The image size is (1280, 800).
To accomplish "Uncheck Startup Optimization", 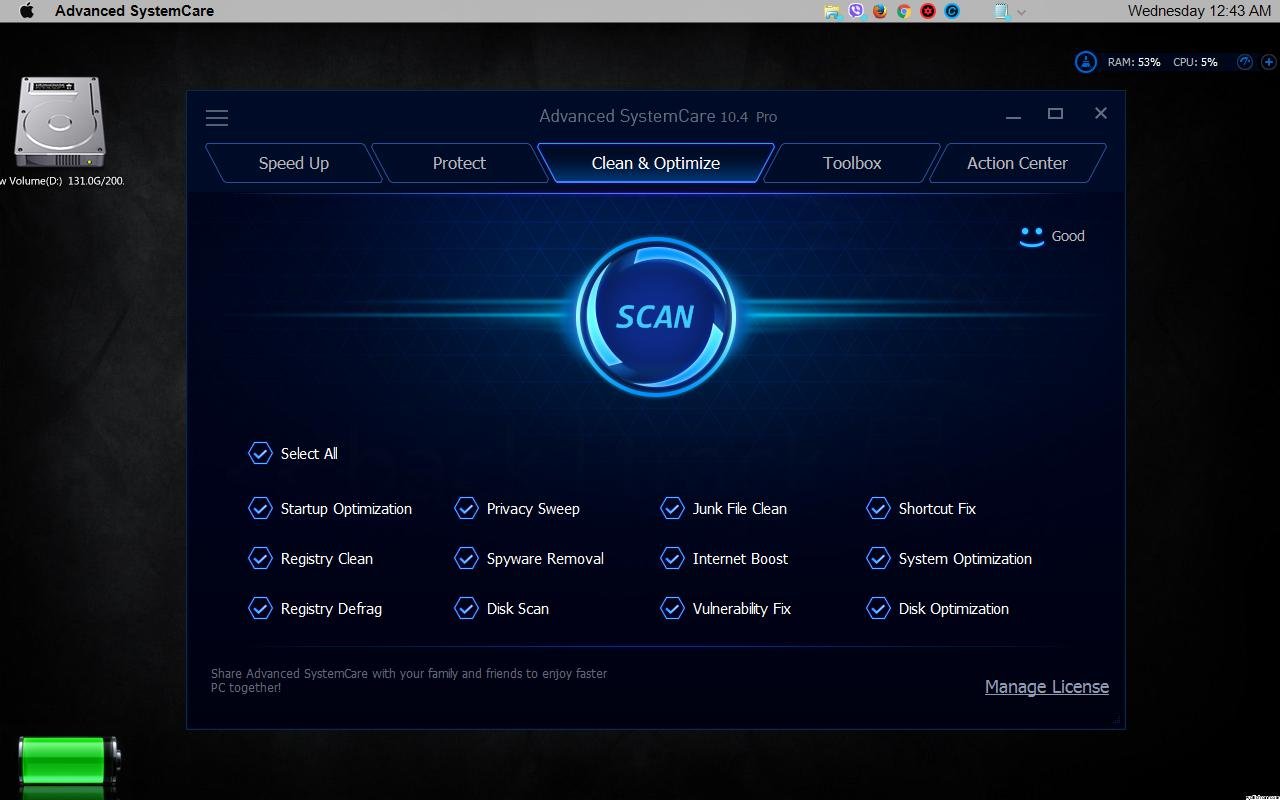I will point(260,509).
